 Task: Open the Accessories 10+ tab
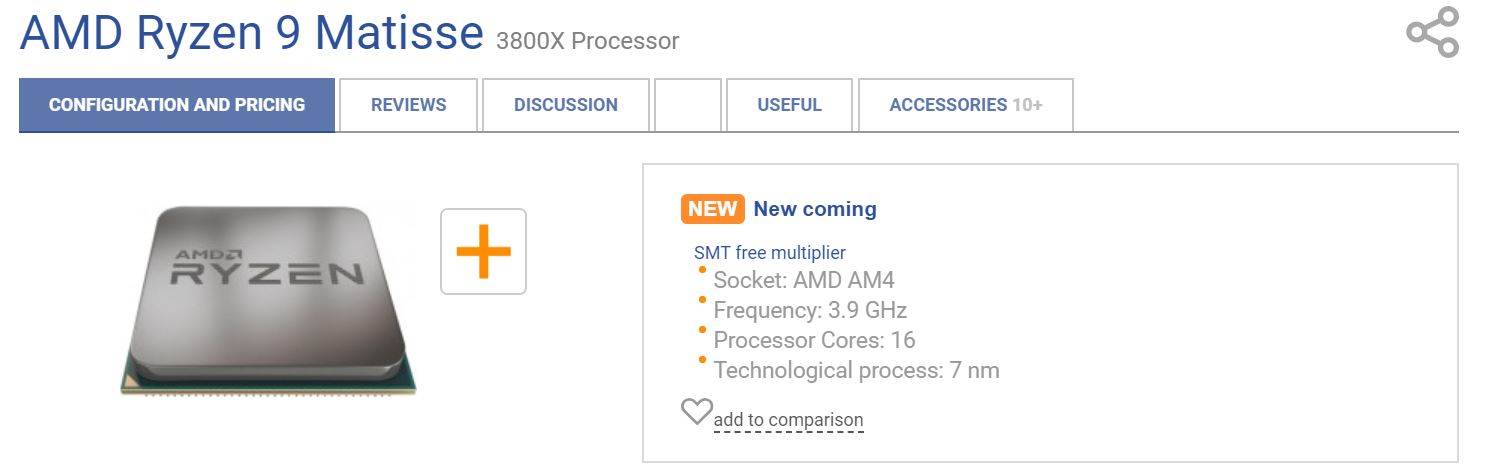966,105
